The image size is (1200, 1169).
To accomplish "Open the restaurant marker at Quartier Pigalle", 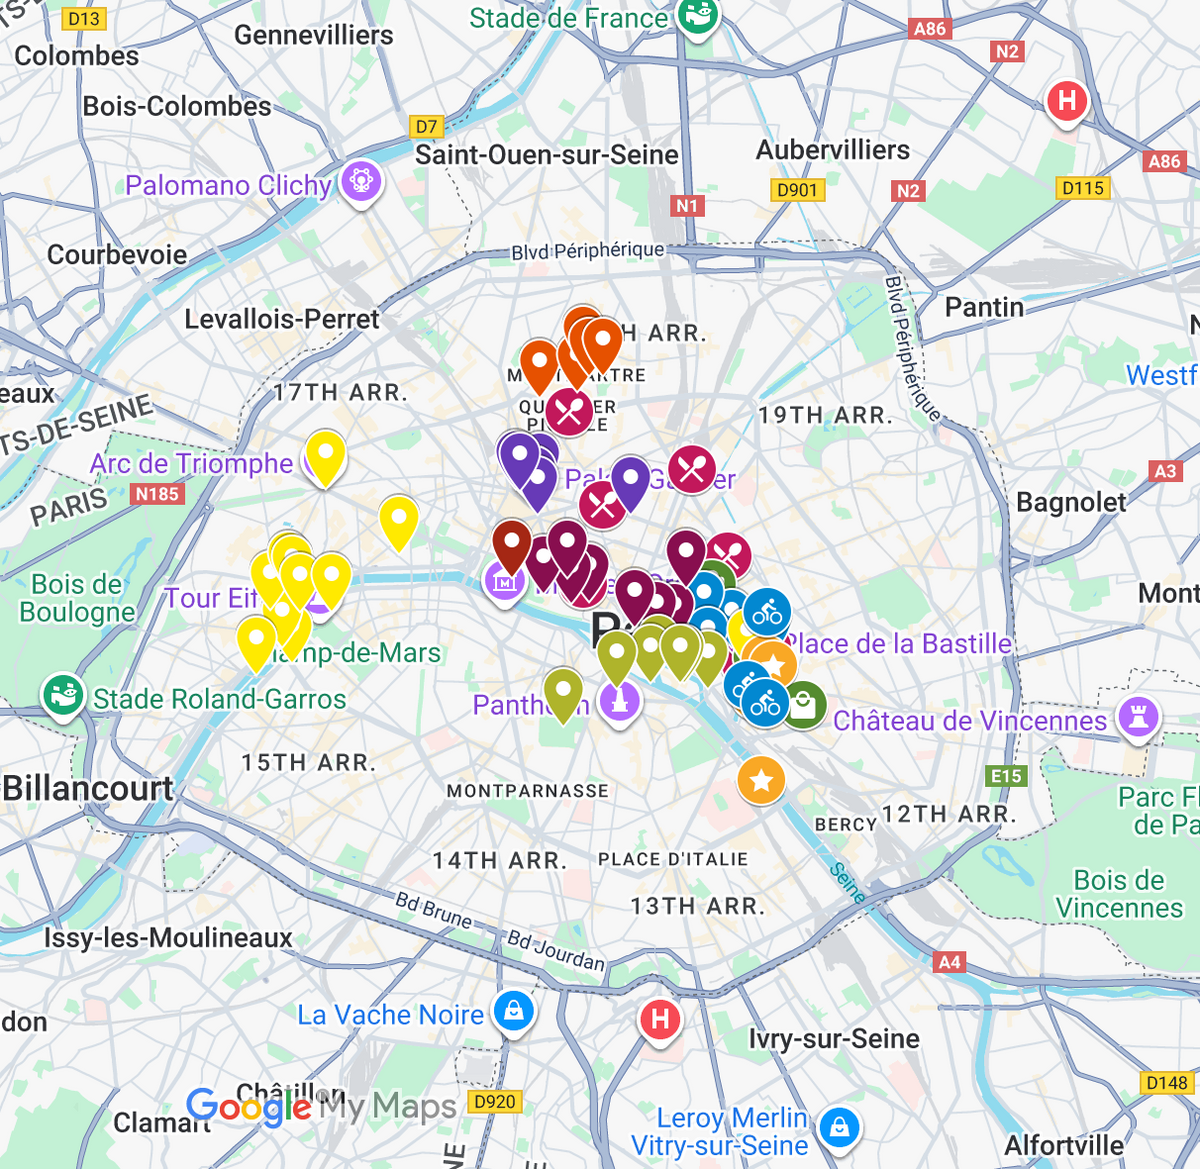I will (569, 411).
